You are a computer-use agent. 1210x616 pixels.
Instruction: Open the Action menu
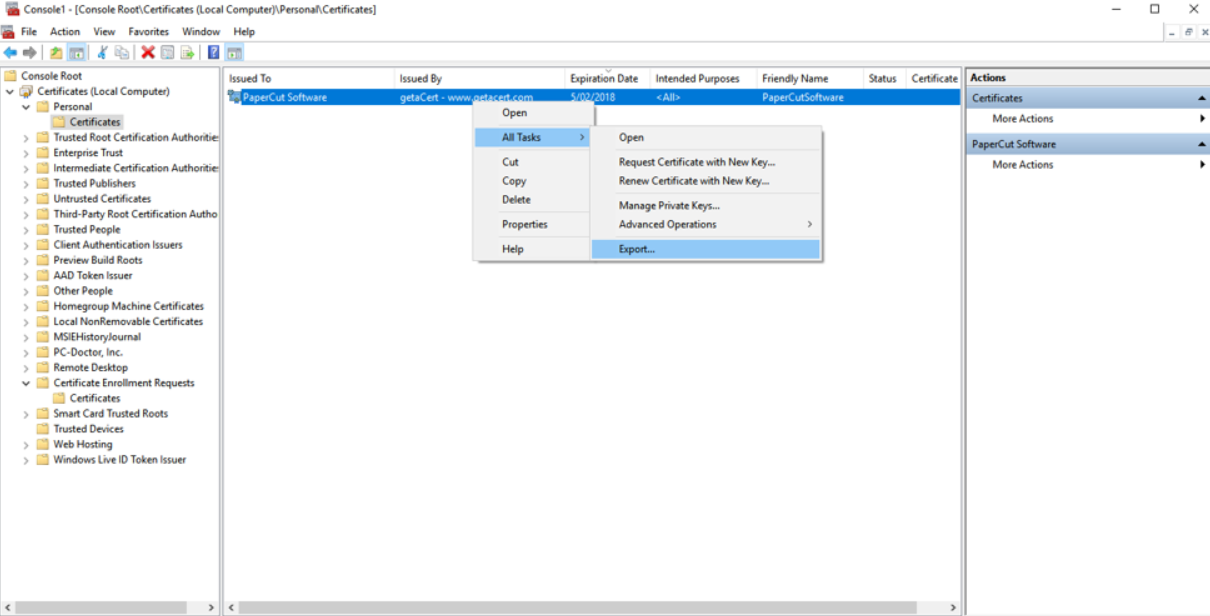point(65,32)
